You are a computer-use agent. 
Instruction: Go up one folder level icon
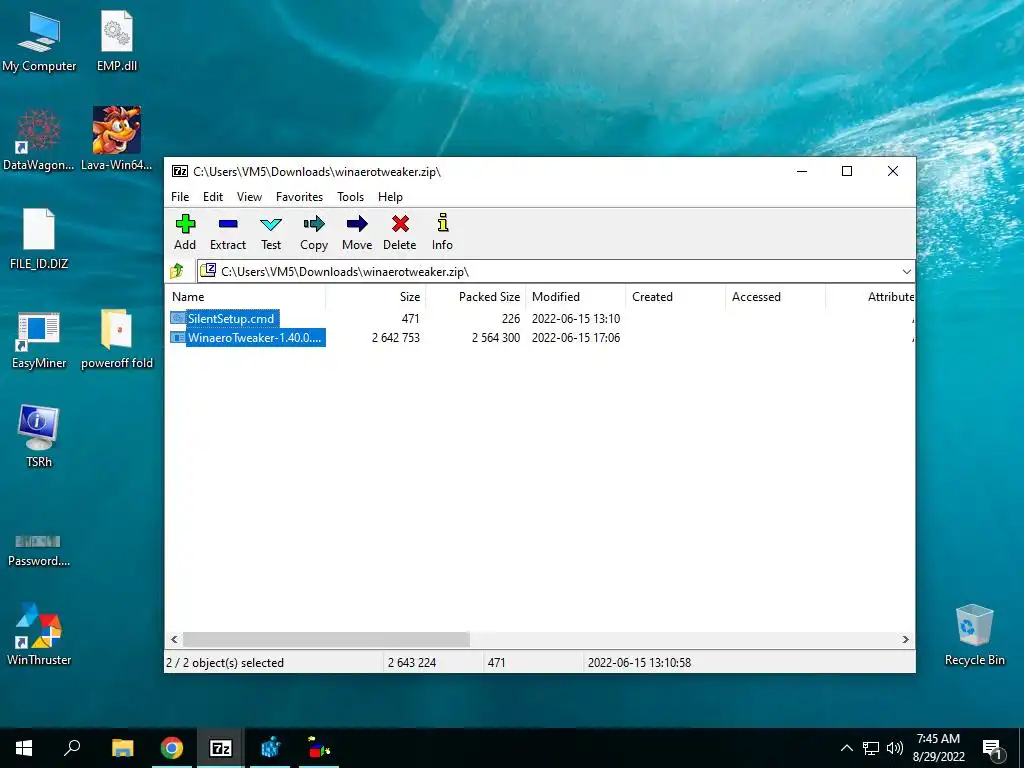point(177,271)
